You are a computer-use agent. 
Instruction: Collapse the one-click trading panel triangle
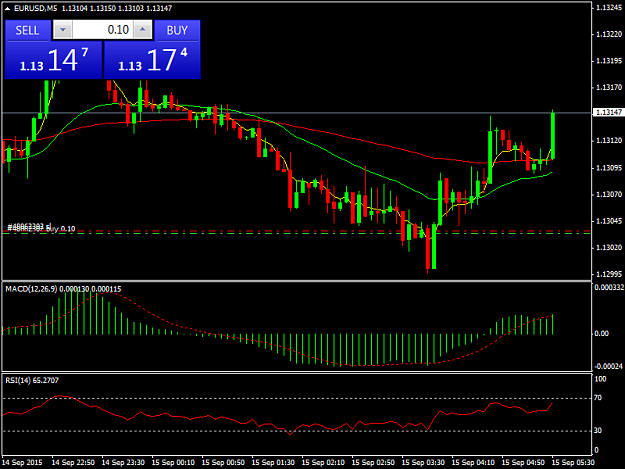[x=7, y=8]
